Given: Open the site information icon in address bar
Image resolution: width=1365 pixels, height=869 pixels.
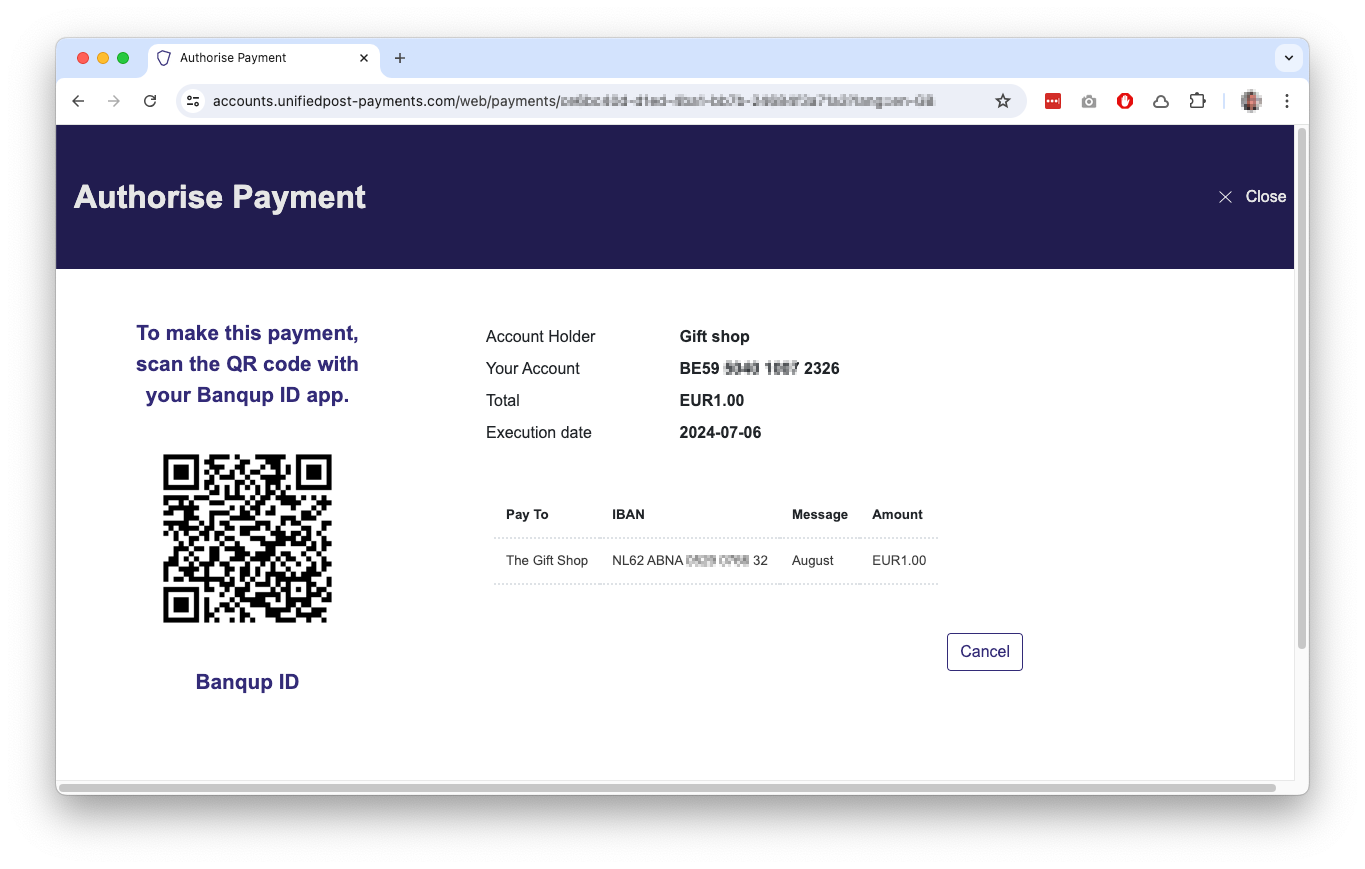Looking at the screenshot, I should coord(194,101).
